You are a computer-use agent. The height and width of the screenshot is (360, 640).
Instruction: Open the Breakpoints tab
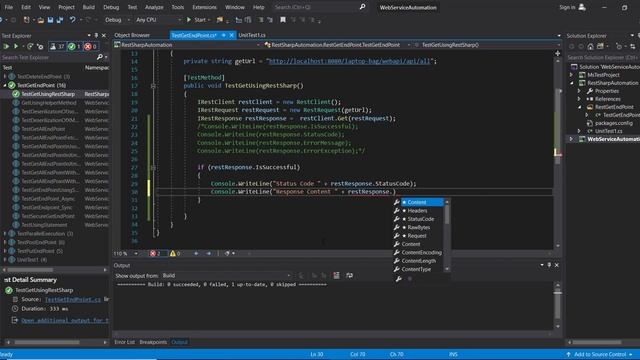click(x=153, y=342)
